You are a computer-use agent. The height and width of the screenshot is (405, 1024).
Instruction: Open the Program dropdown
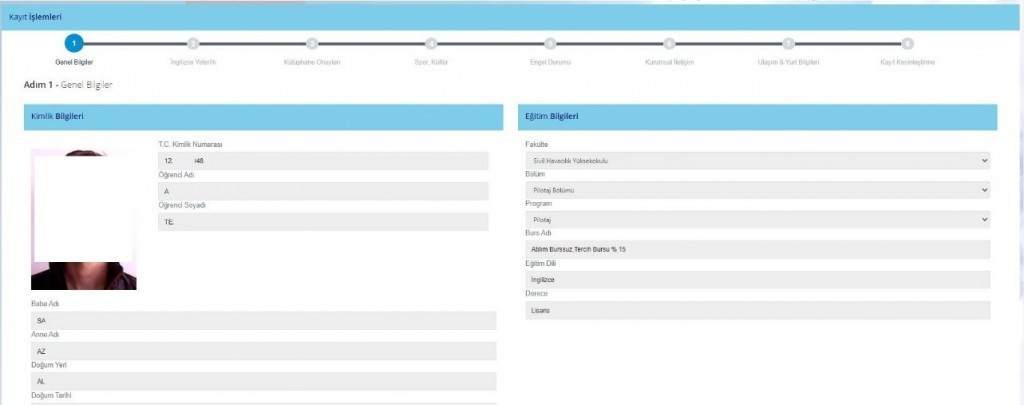pos(757,219)
